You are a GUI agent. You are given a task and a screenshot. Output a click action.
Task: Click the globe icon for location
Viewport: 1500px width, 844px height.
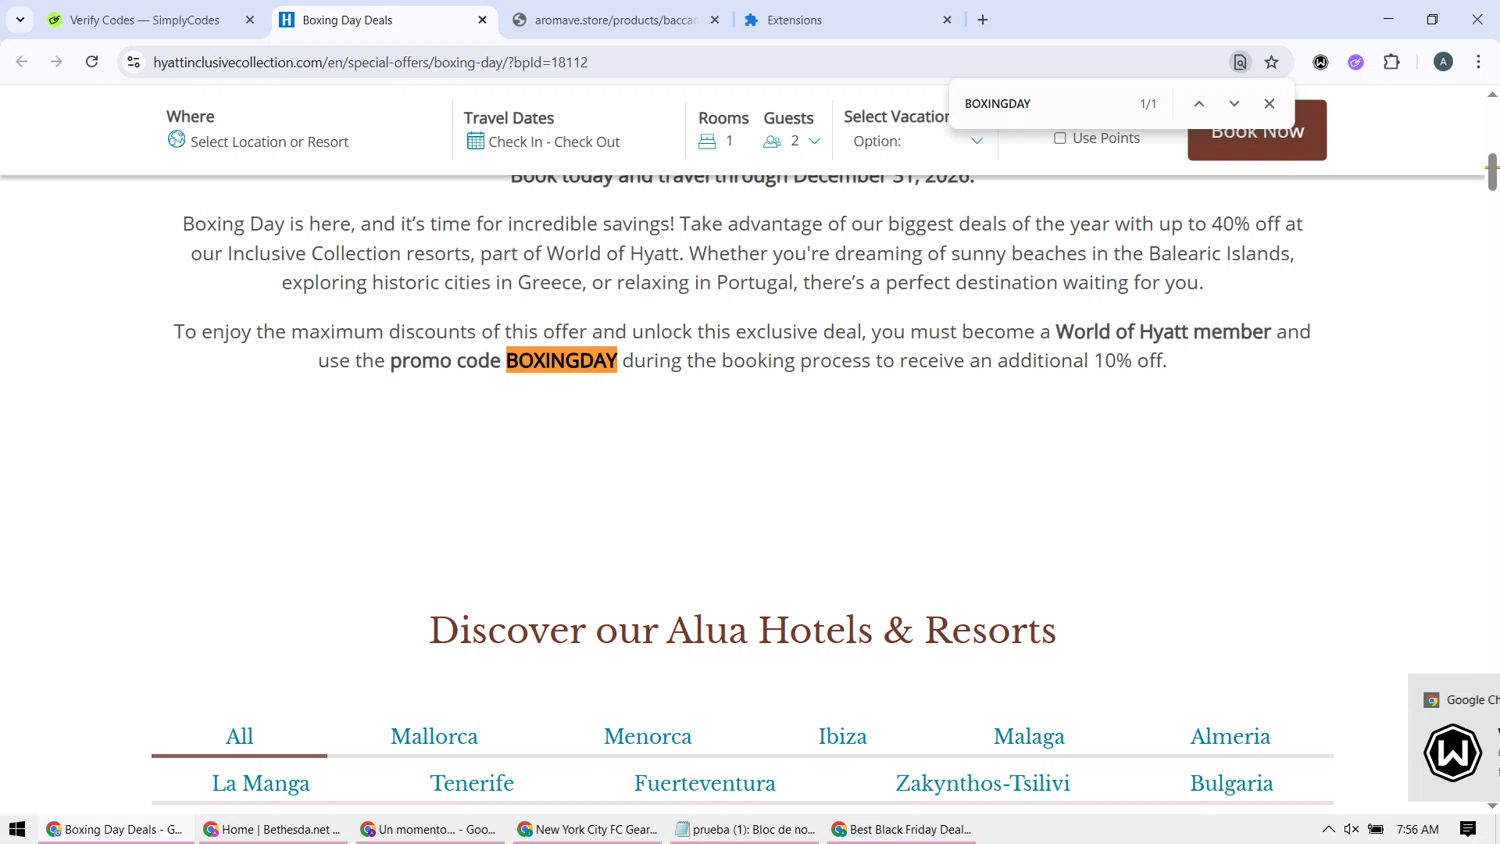(x=176, y=140)
